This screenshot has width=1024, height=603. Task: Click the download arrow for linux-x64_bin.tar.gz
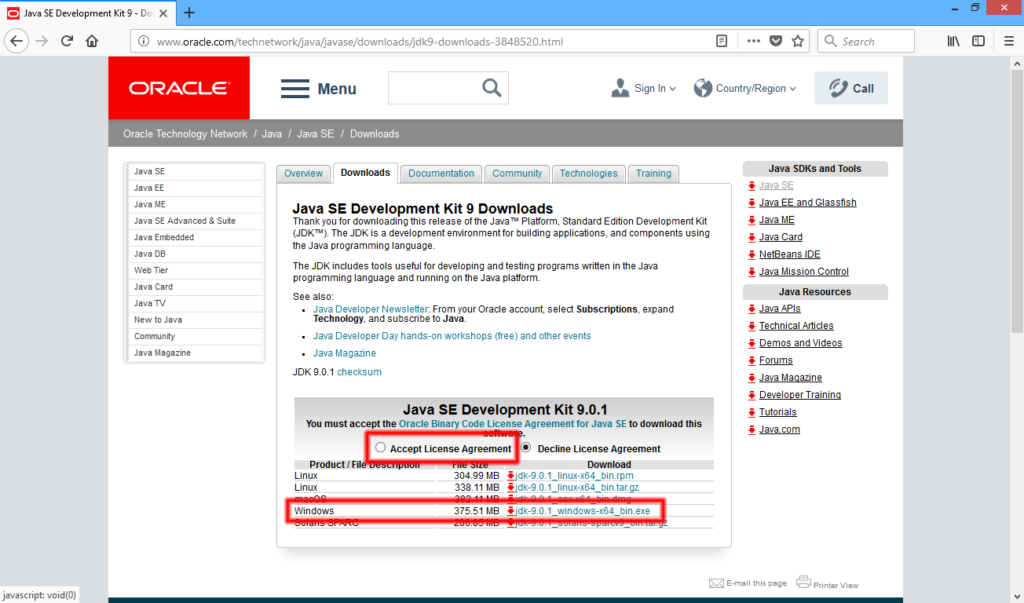pos(511,487)
